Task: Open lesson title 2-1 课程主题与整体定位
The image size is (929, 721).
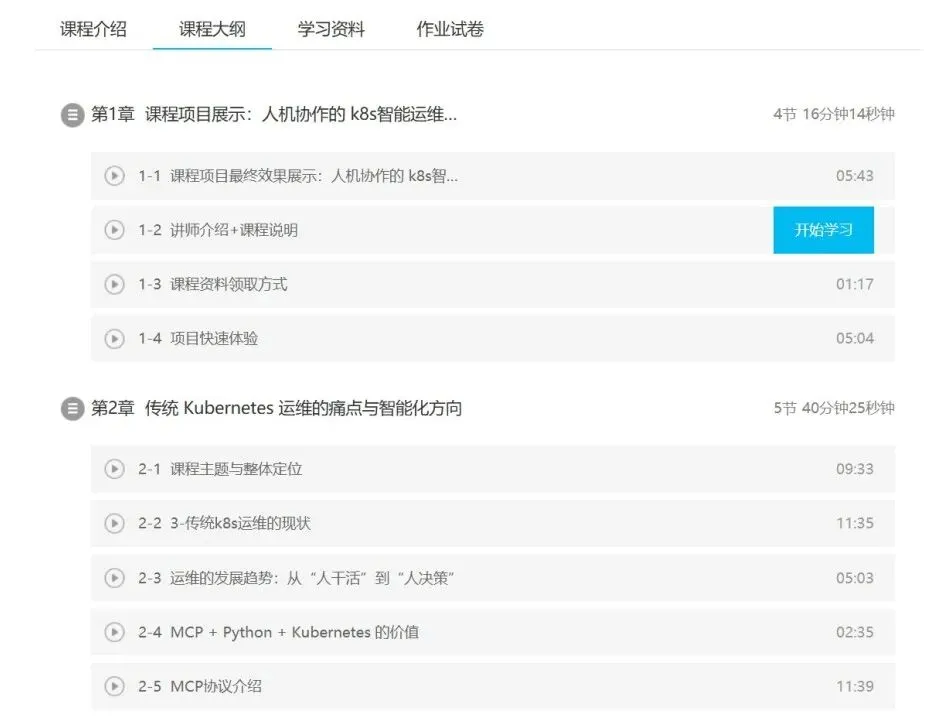Action: click(220, 469)
